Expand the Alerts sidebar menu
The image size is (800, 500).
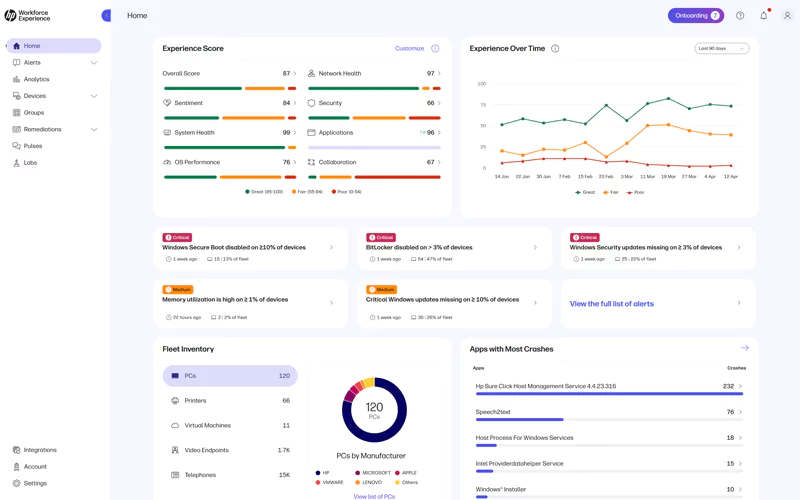[x=94, y=63]
